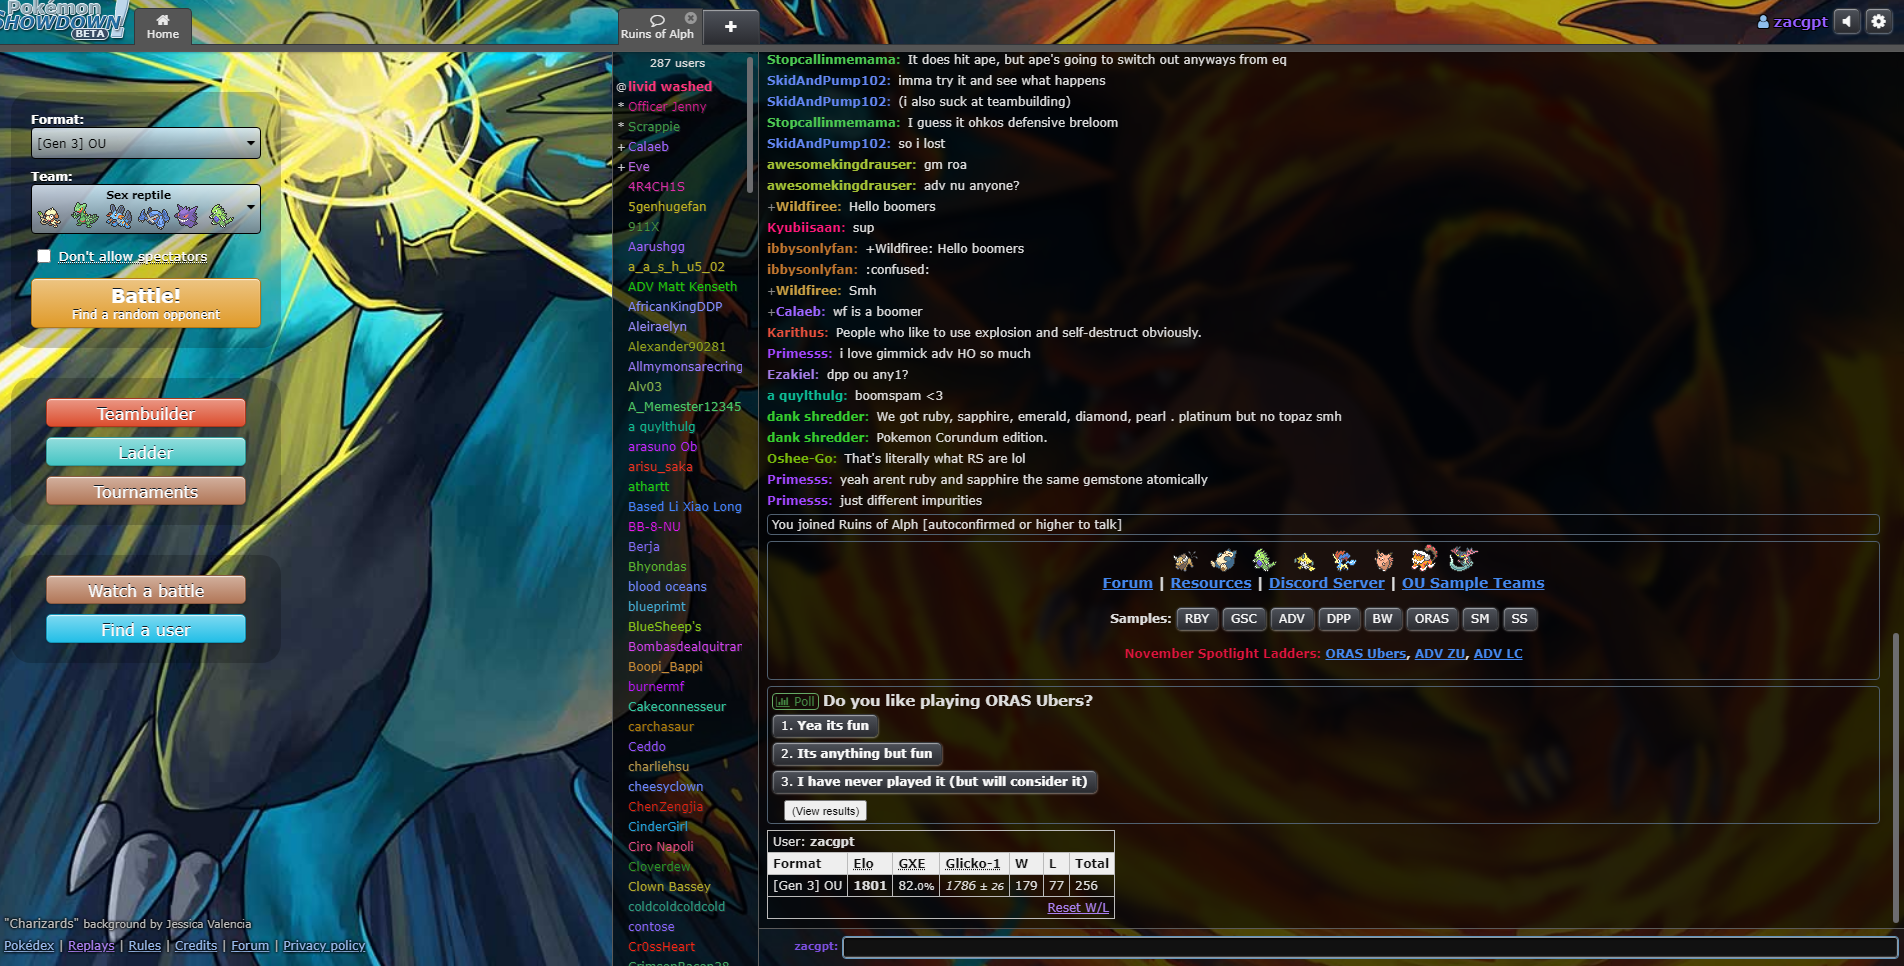This screenshot has height=966, width=1904.
Task: Click the zacgpt user icon at top right
Action: click(x=1763, y=22)
